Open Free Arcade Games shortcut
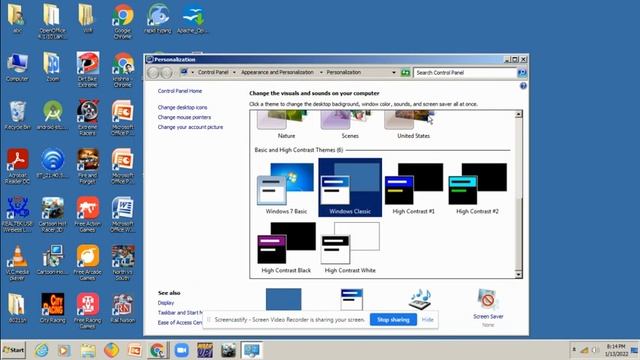Image resolution: width=640 pixels, height=360 pixels. [x=87, y=262]
